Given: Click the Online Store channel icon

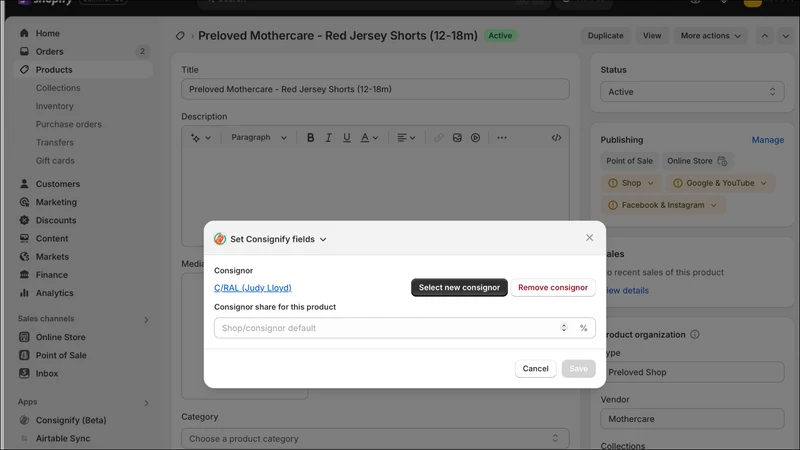Looking at the screenshot, I should [x=24, y=337].
